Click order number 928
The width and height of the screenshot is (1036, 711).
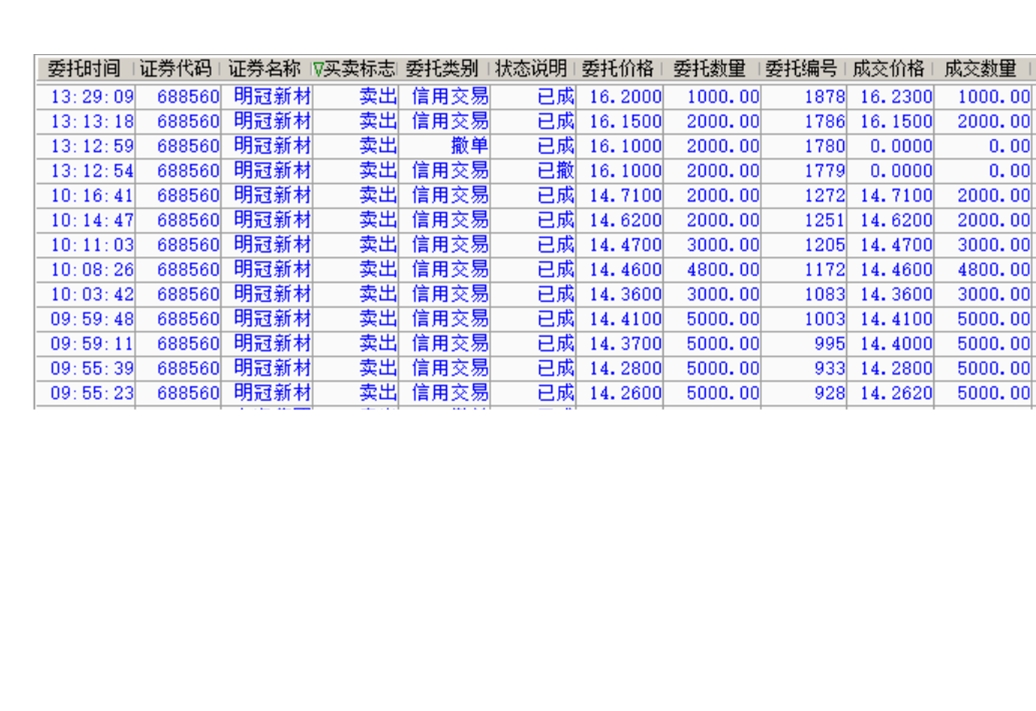coord(830,393)
